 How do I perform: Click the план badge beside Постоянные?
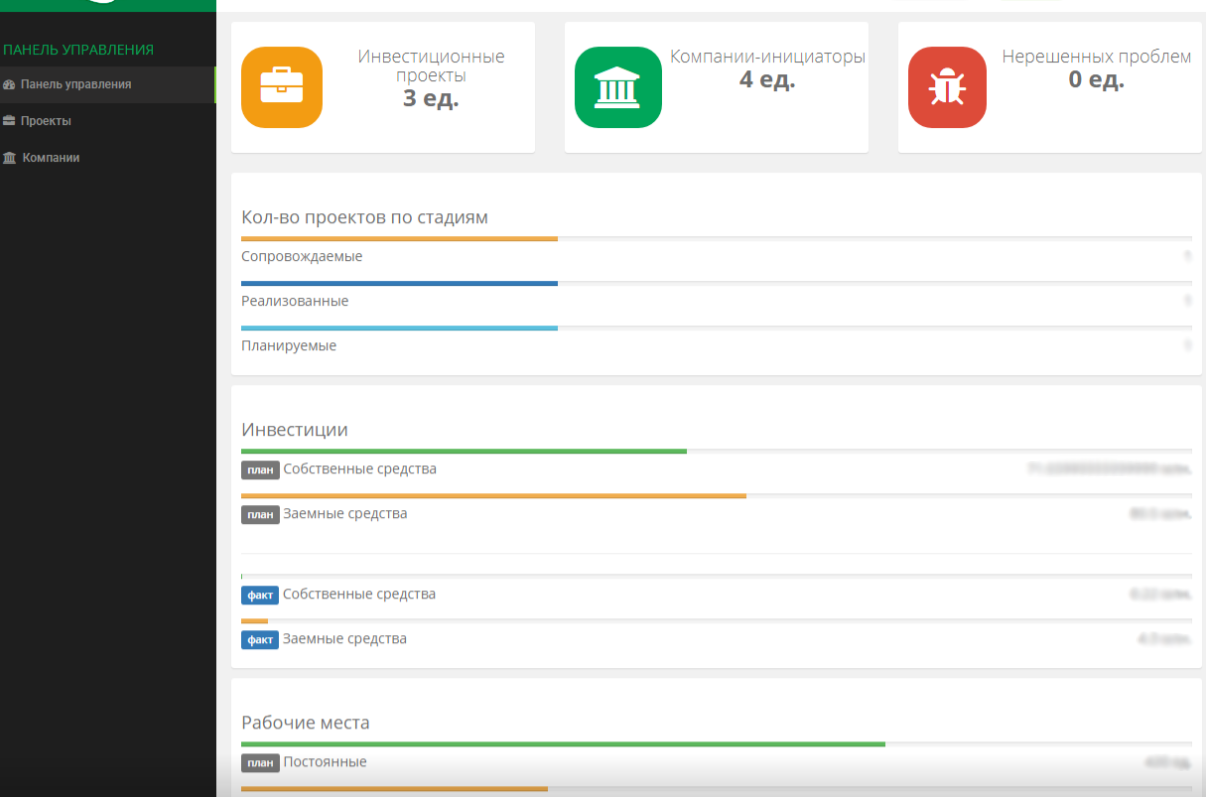[260, 763]
